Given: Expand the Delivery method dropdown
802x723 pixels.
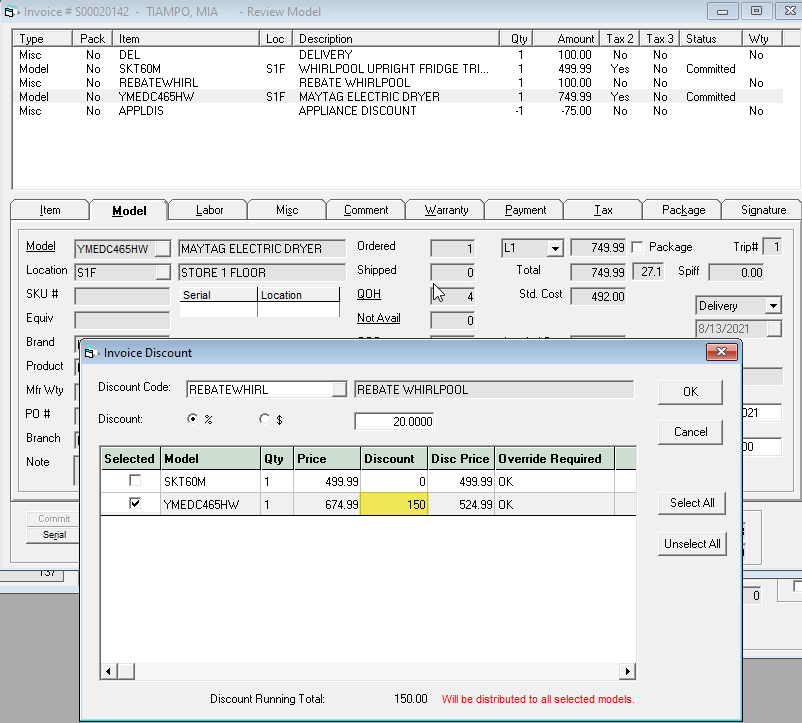Looking at the screenshot, I should coord(773,306).
